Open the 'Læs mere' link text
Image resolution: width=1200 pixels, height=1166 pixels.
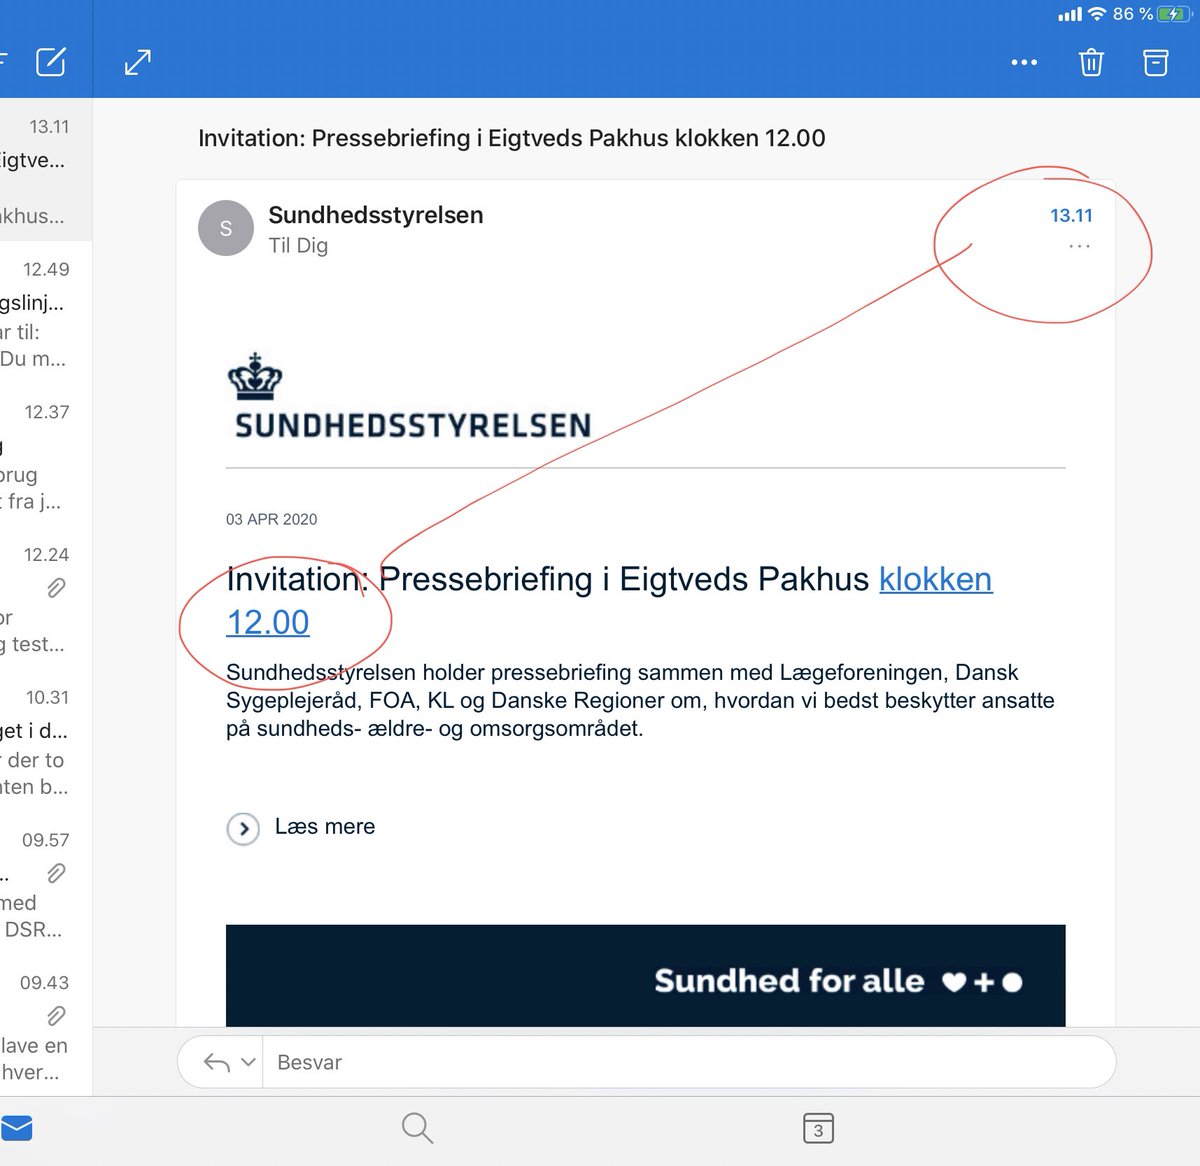(x=325, y=827)
